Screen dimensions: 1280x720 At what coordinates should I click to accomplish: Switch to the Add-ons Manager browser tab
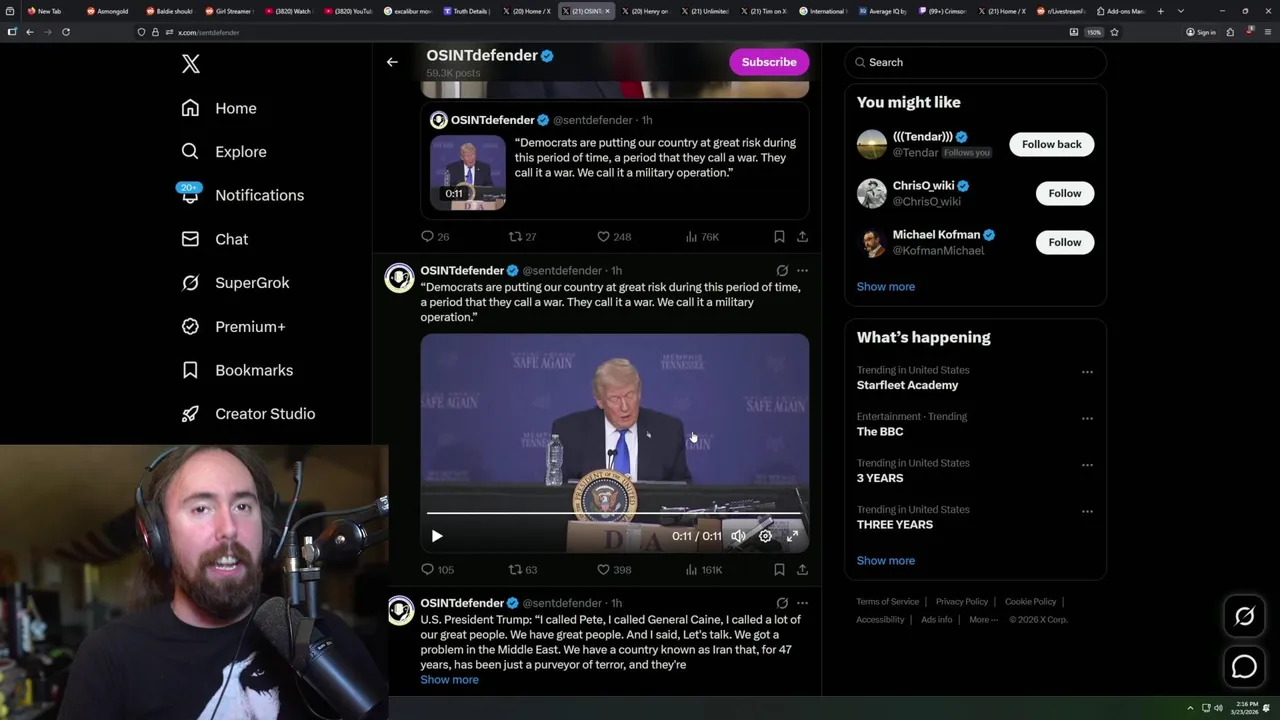pos(1120,11)
